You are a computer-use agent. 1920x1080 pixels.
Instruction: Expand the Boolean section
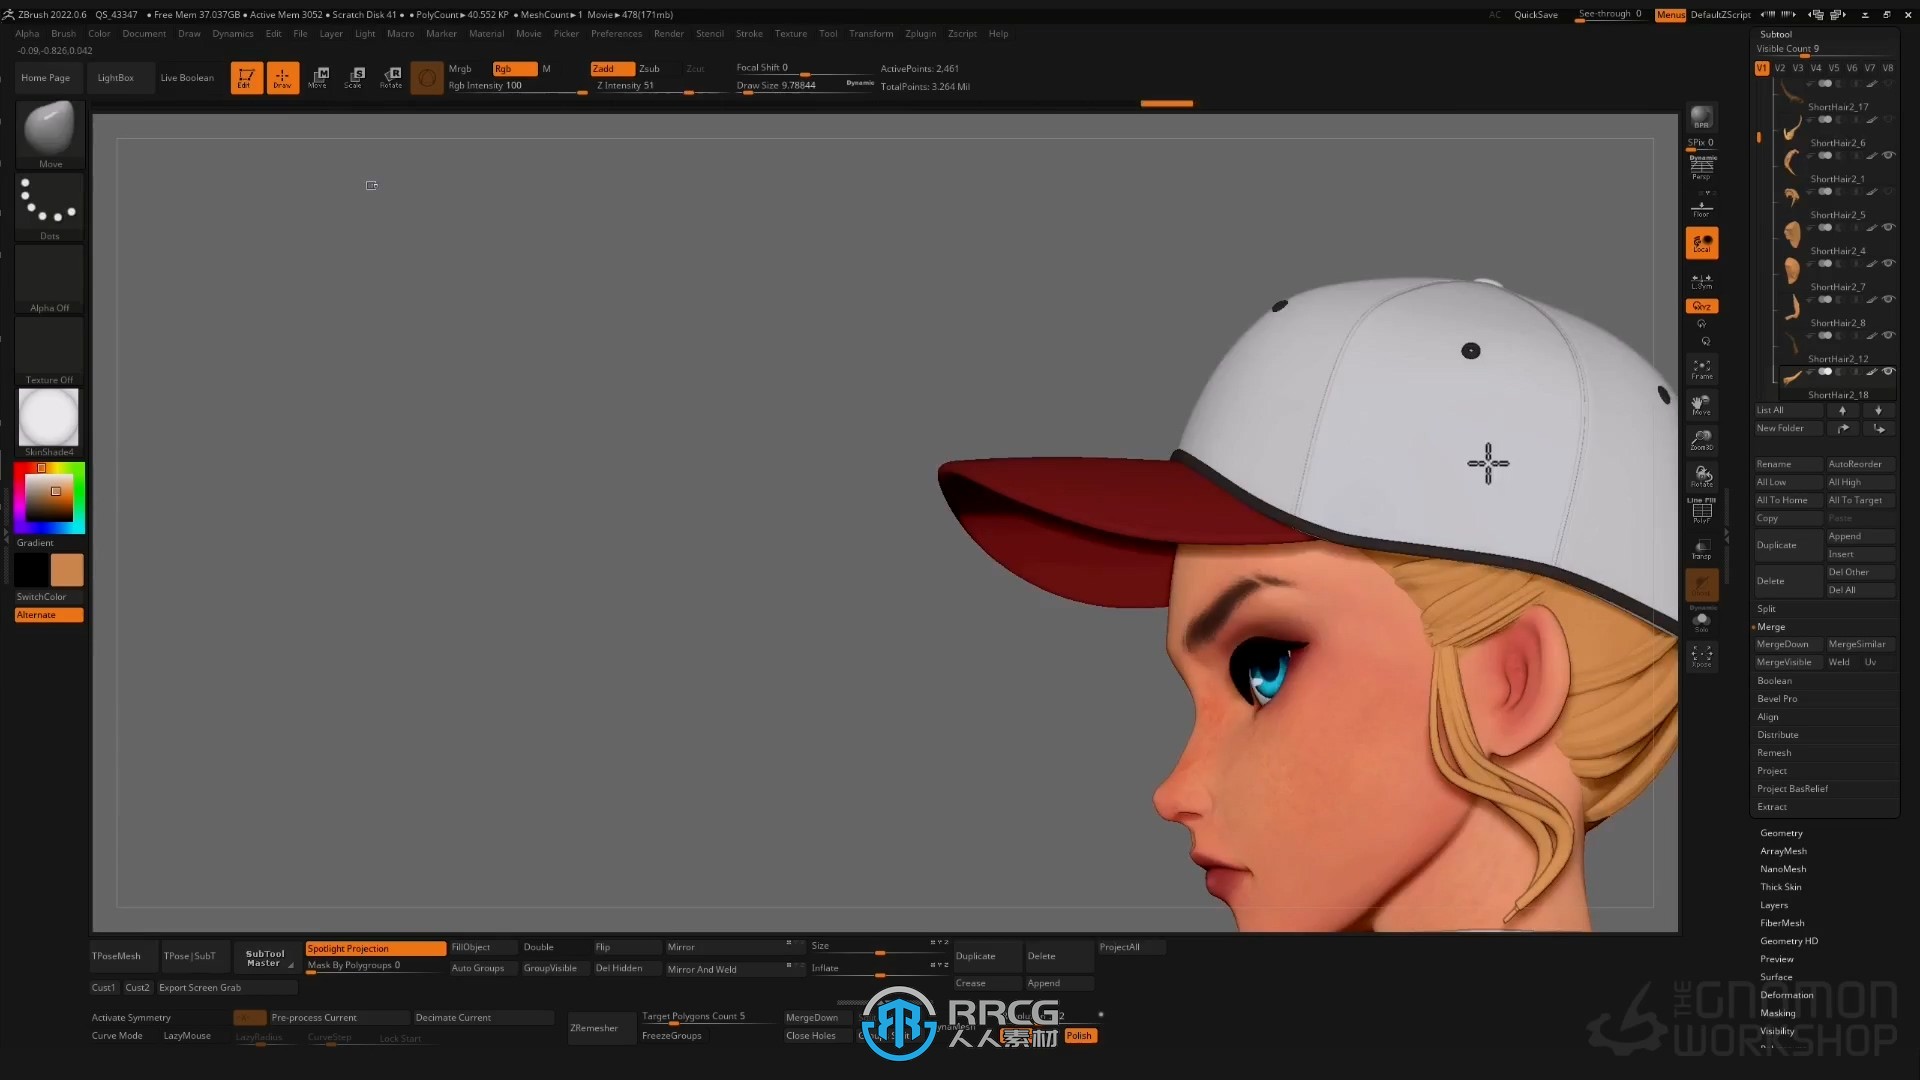[1774, 680]
